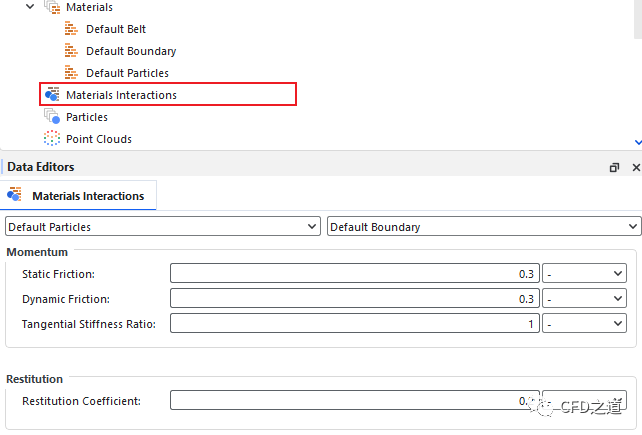
Task: Open the Dynamic Friction unit dropdown
Action: point(617,298)
